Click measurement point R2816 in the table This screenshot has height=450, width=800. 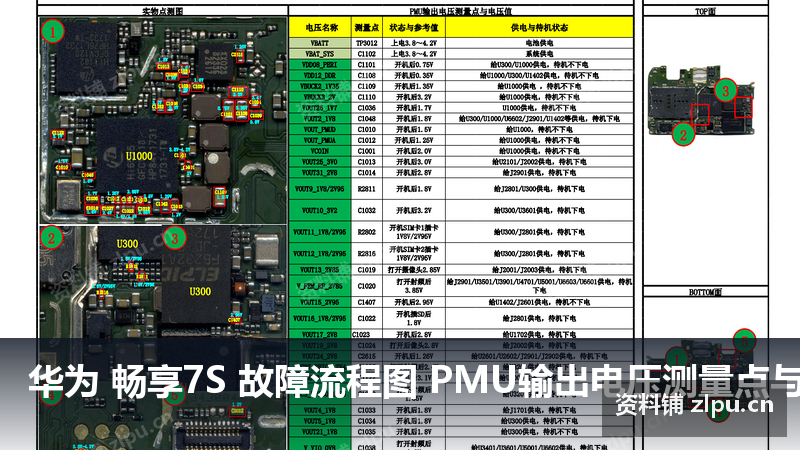click(x=366, y=254)
